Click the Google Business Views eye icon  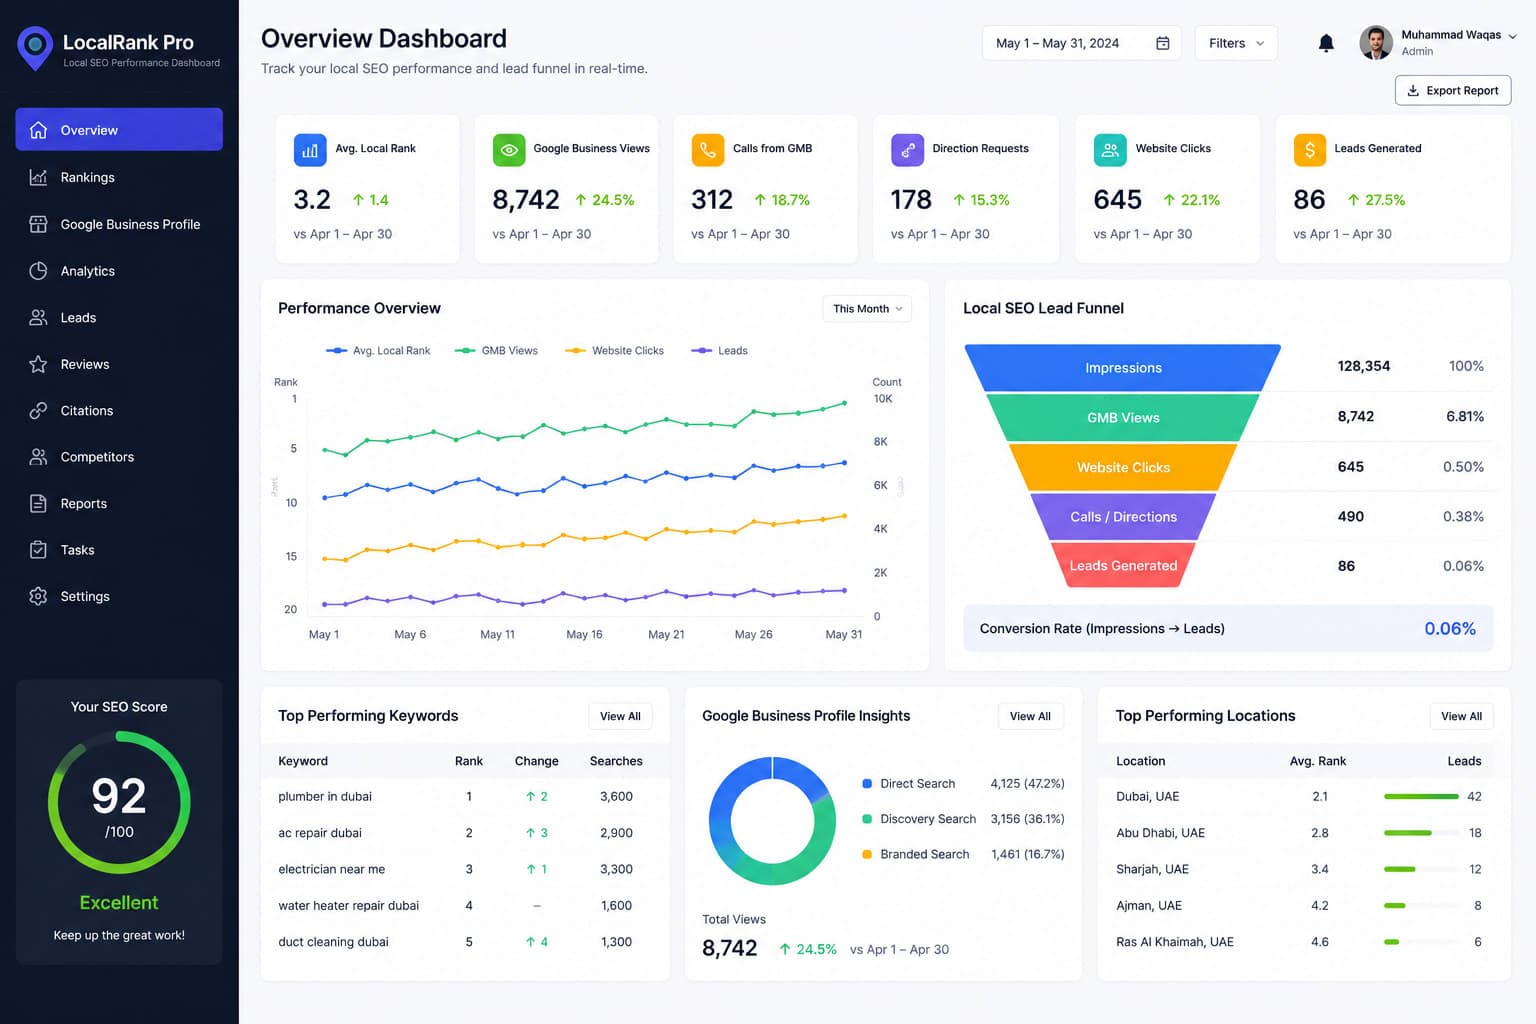(x=509, y=150)
